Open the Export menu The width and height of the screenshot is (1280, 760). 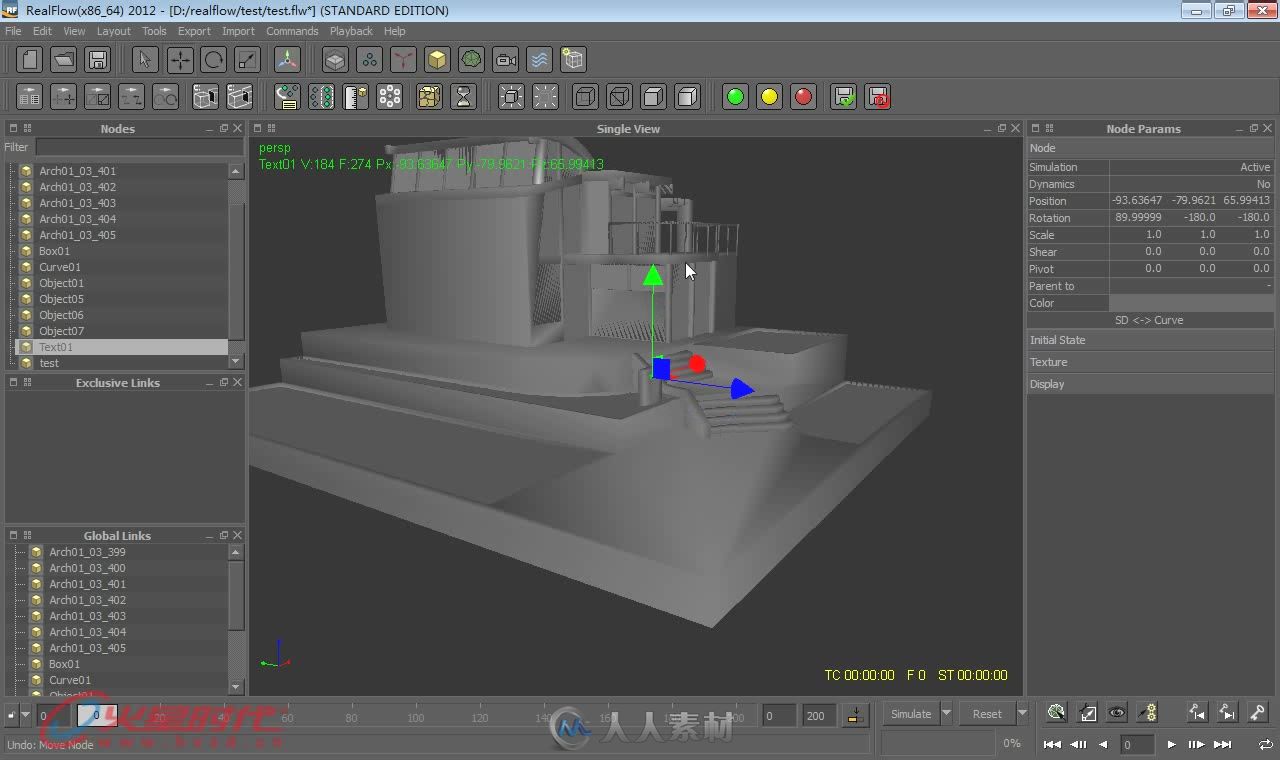(194, 31)
